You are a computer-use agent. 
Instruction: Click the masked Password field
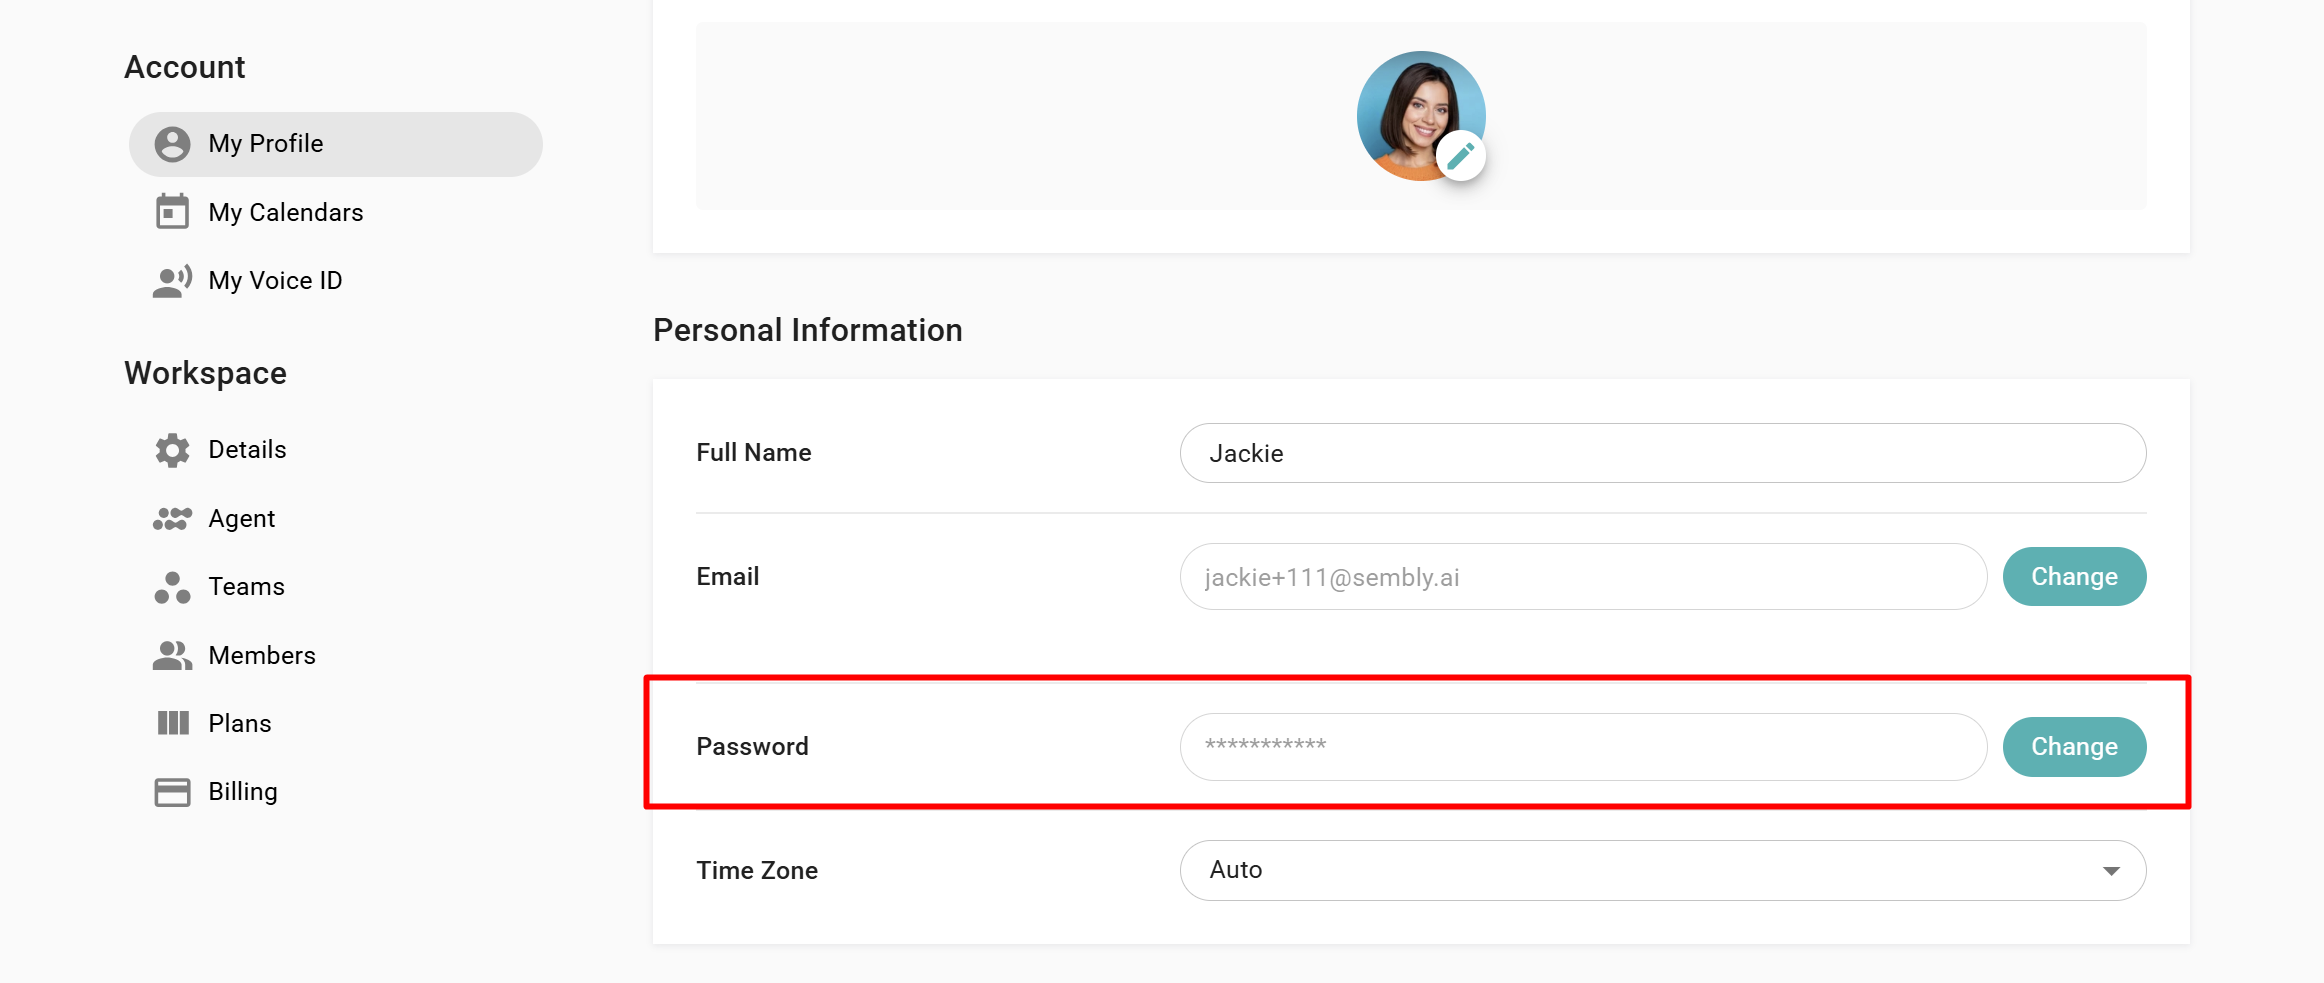(1583, 746)
